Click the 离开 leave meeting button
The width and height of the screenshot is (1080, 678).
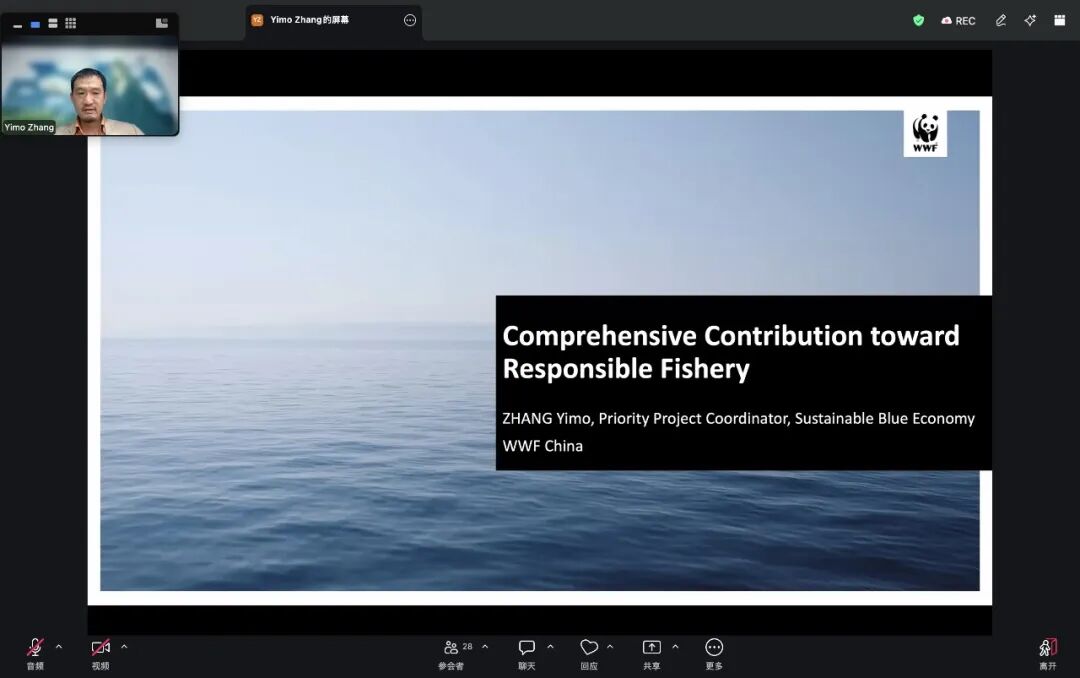1048,655
